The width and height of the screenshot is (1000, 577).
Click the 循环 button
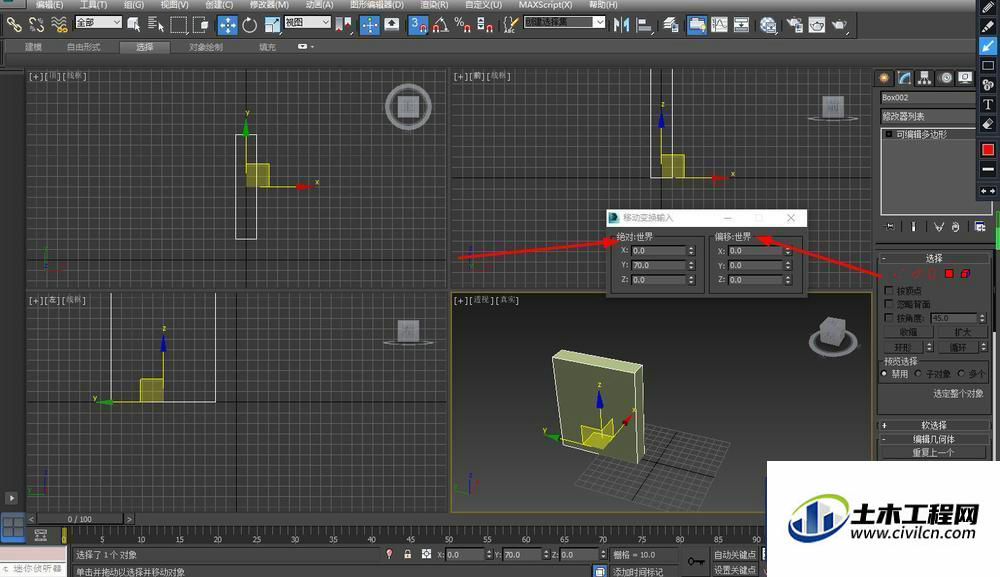(x=958, y=347)
